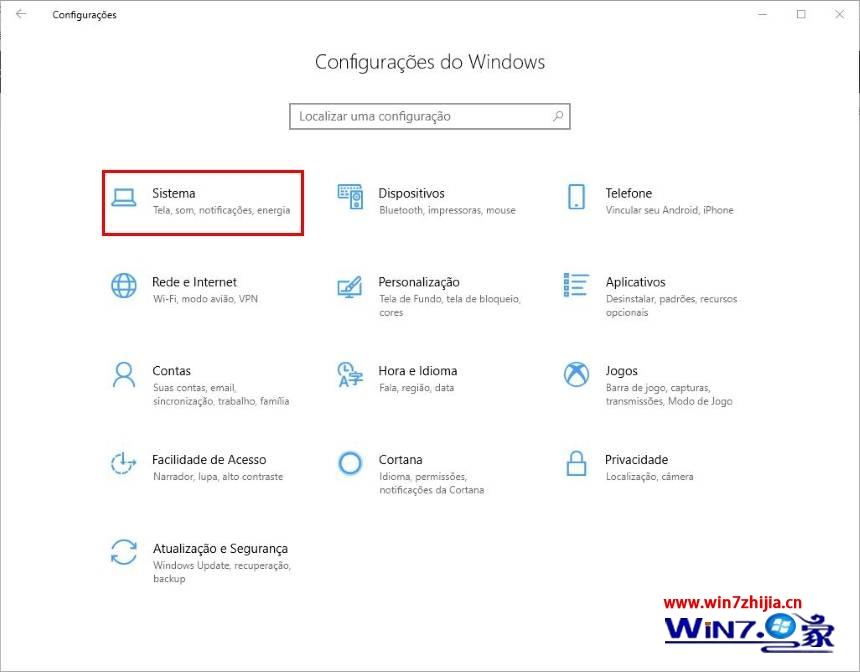
Task: Click 'Tela de Fundo, tela de bloqueio' description
Action: 450,306
